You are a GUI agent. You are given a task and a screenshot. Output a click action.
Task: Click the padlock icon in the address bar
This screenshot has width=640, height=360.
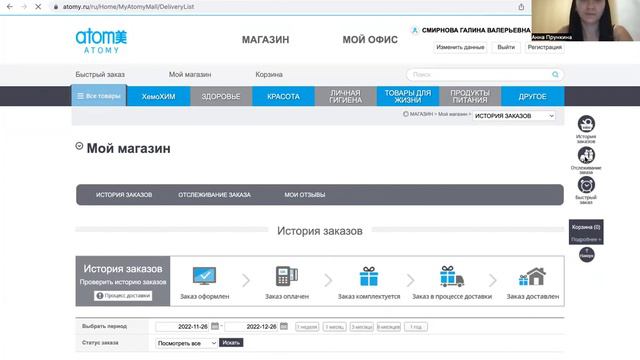56,7
